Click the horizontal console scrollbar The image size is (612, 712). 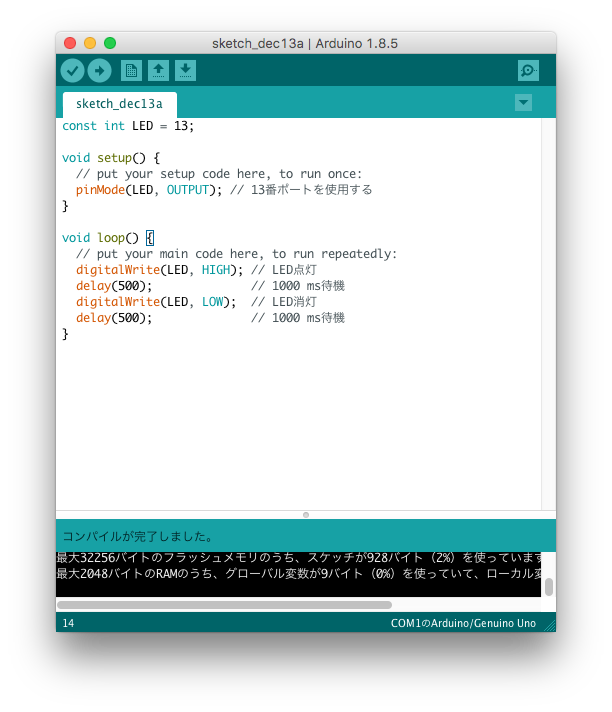click(x=224, y=605)
